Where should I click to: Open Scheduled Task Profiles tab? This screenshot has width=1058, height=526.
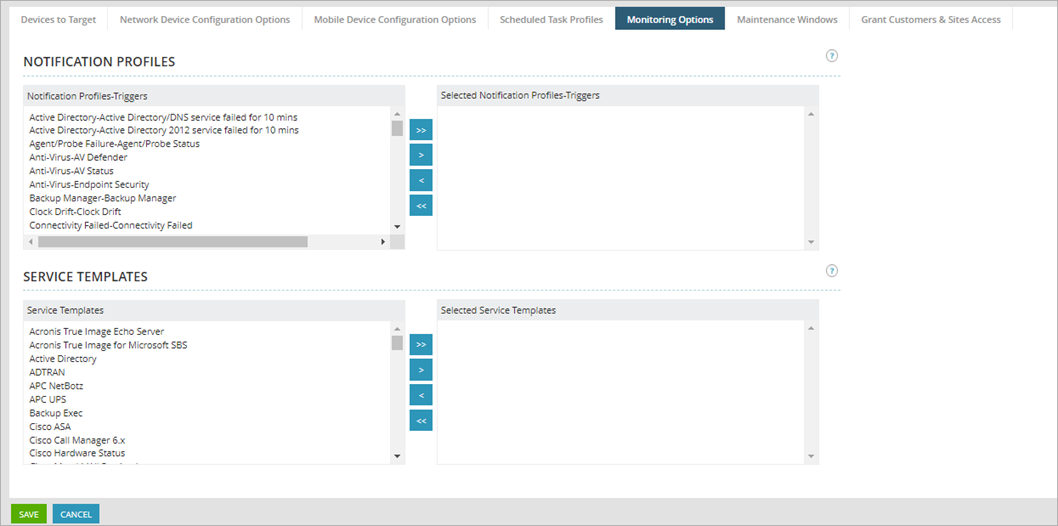click(x=551, y=19)
